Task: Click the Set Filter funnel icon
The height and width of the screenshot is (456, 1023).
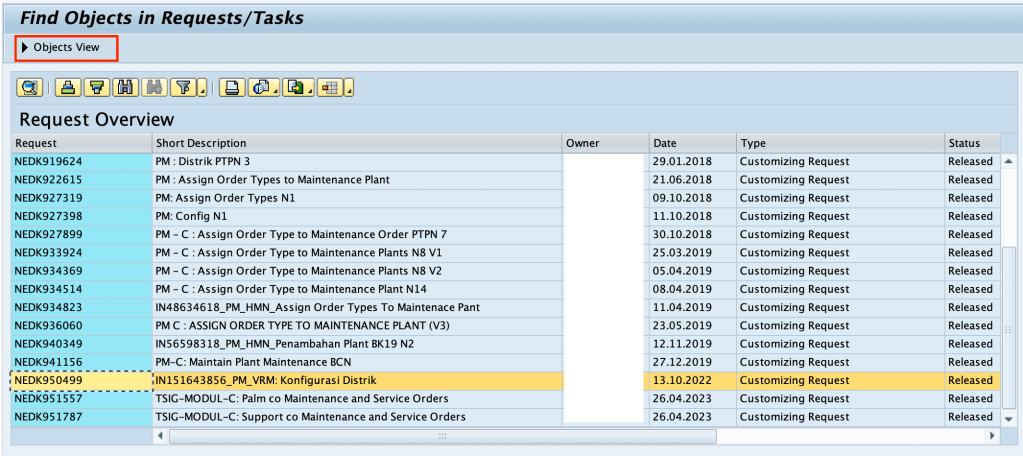Action: (x=183, y=88)
